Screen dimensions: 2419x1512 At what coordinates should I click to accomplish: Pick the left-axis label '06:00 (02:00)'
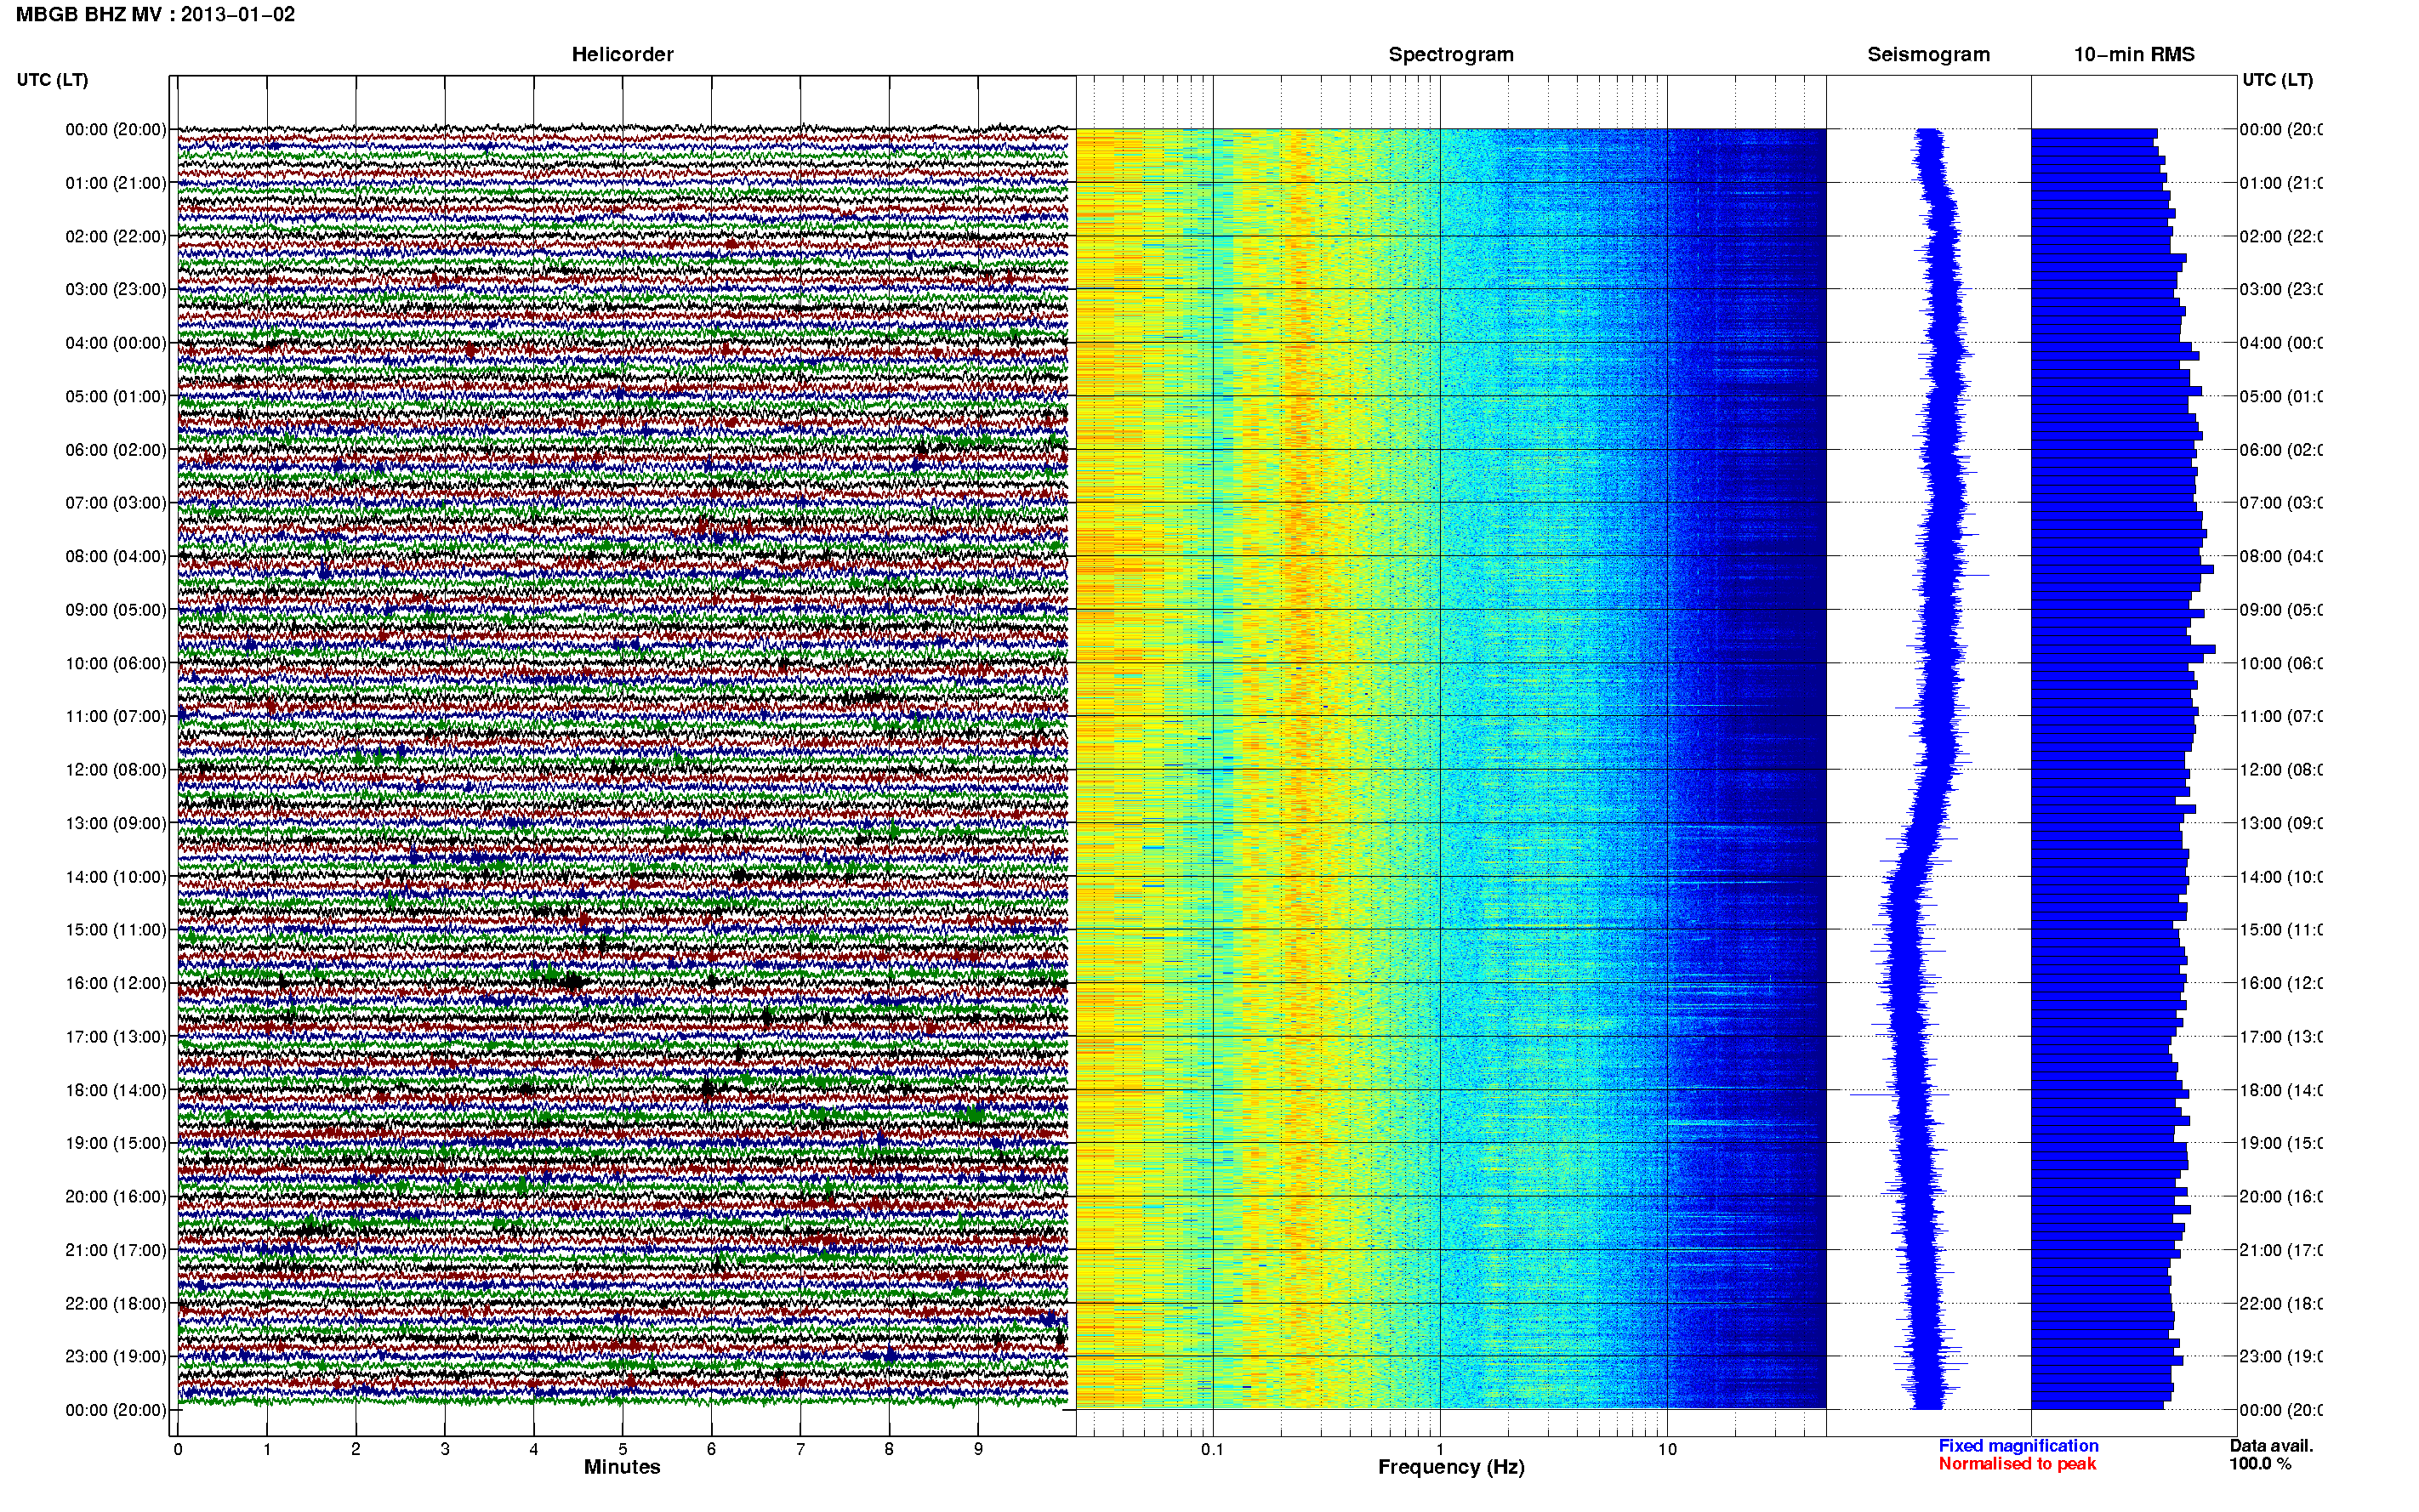(x=116, y=450)
